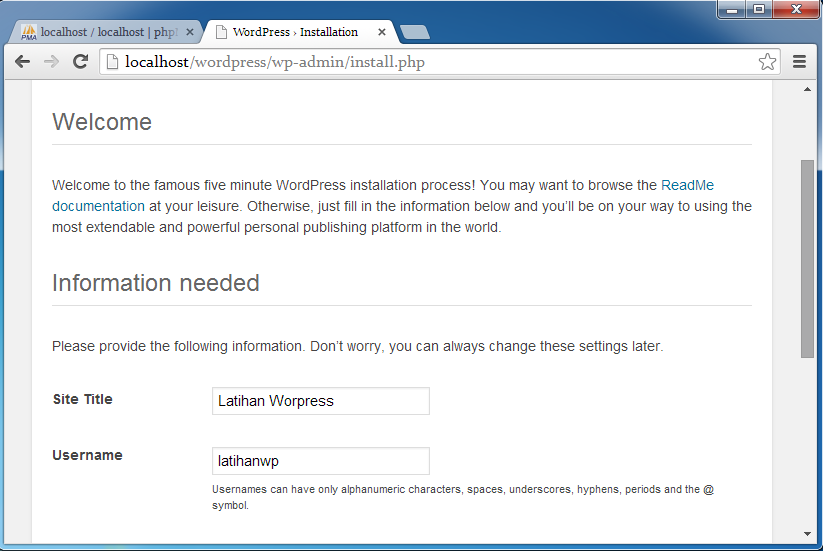823x551 pixels.
Task: Bookmark this page with the star icon
Action: click(767, 62)
